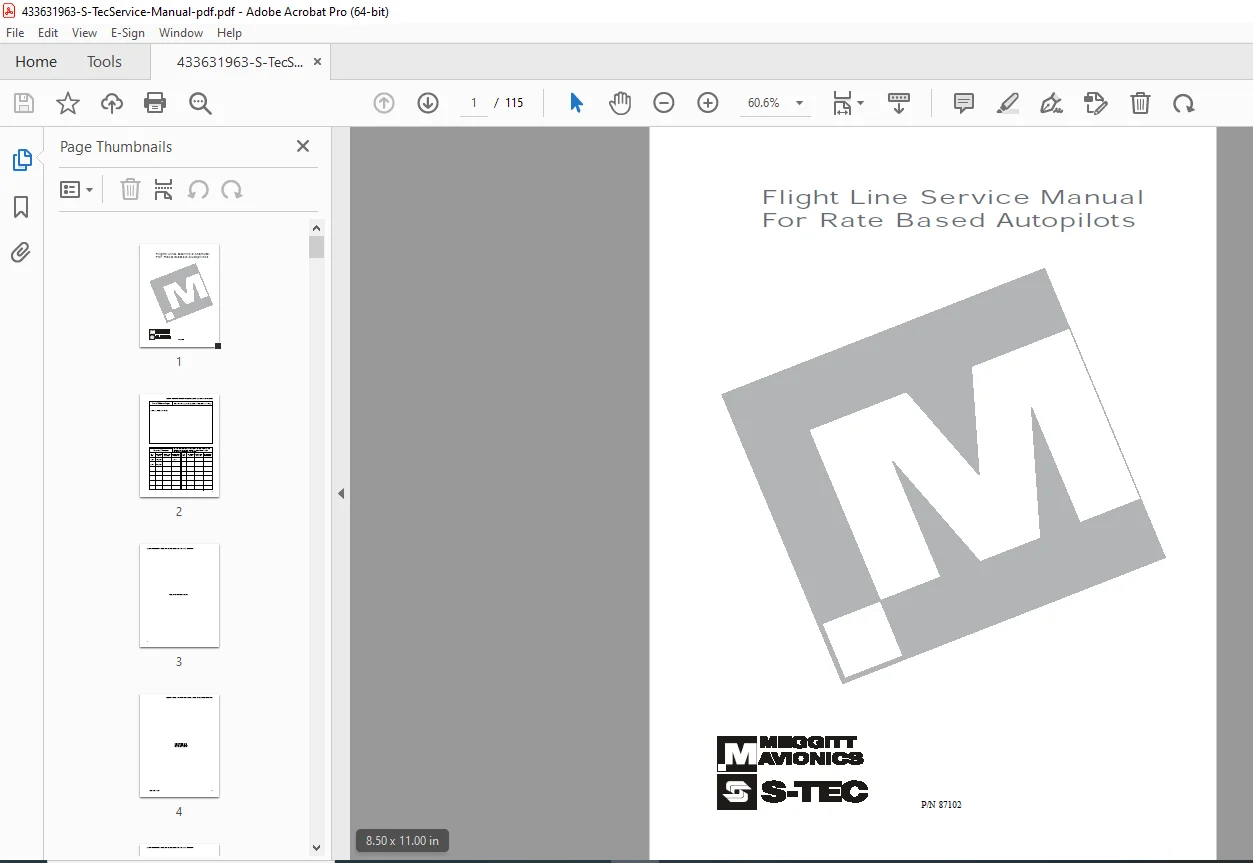Click the '115' total page count

click(x=514, y=103)
